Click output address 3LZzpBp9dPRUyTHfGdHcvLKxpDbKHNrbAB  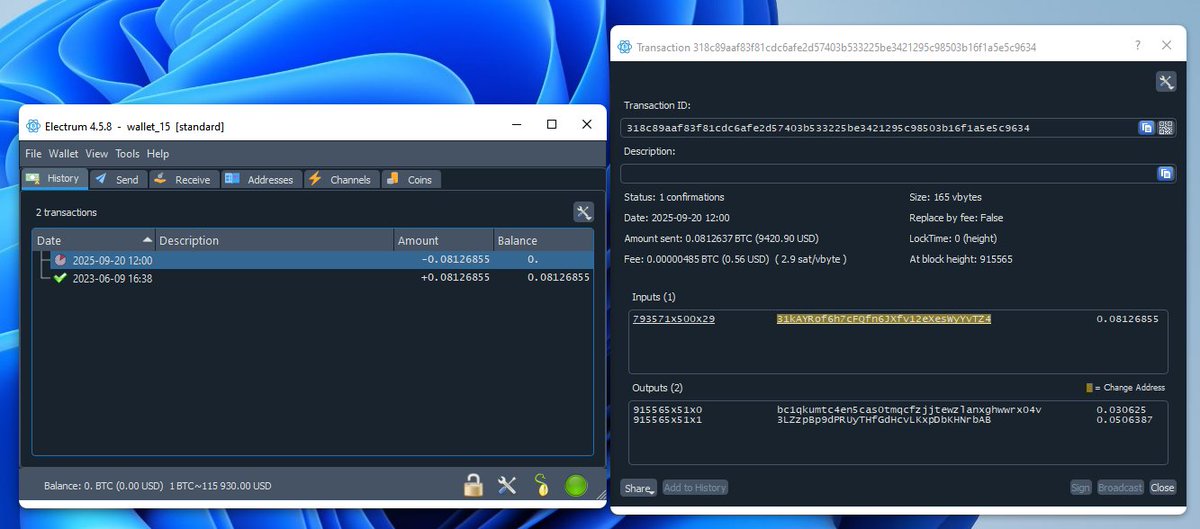(884, 420)
